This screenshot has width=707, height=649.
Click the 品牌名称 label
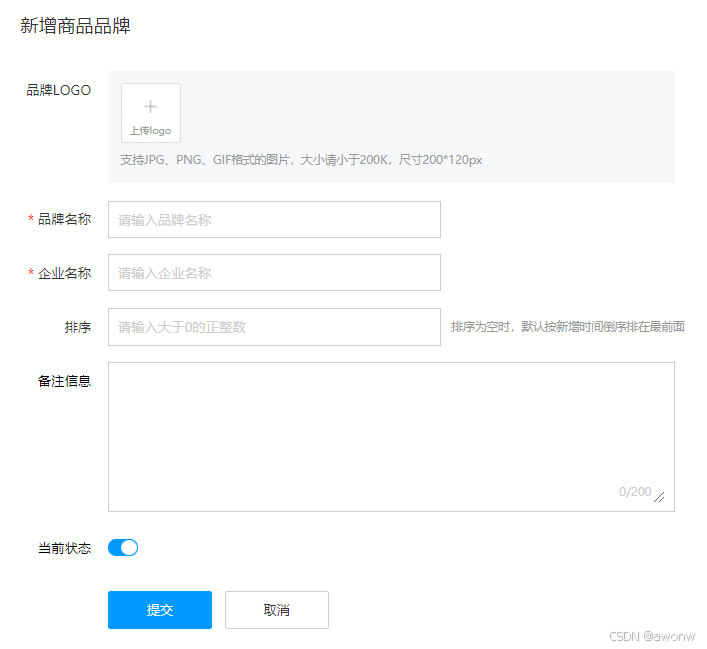coord(64,219)
